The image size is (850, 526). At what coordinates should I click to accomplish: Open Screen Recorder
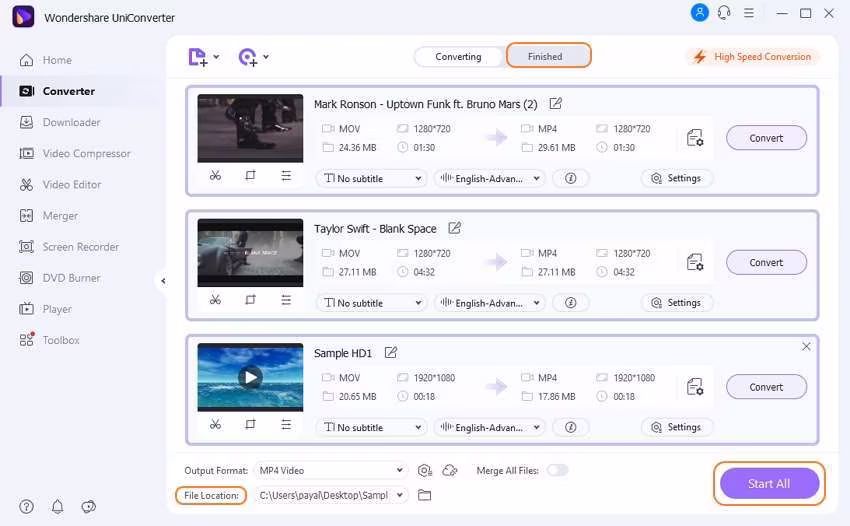tap(69, 247)
